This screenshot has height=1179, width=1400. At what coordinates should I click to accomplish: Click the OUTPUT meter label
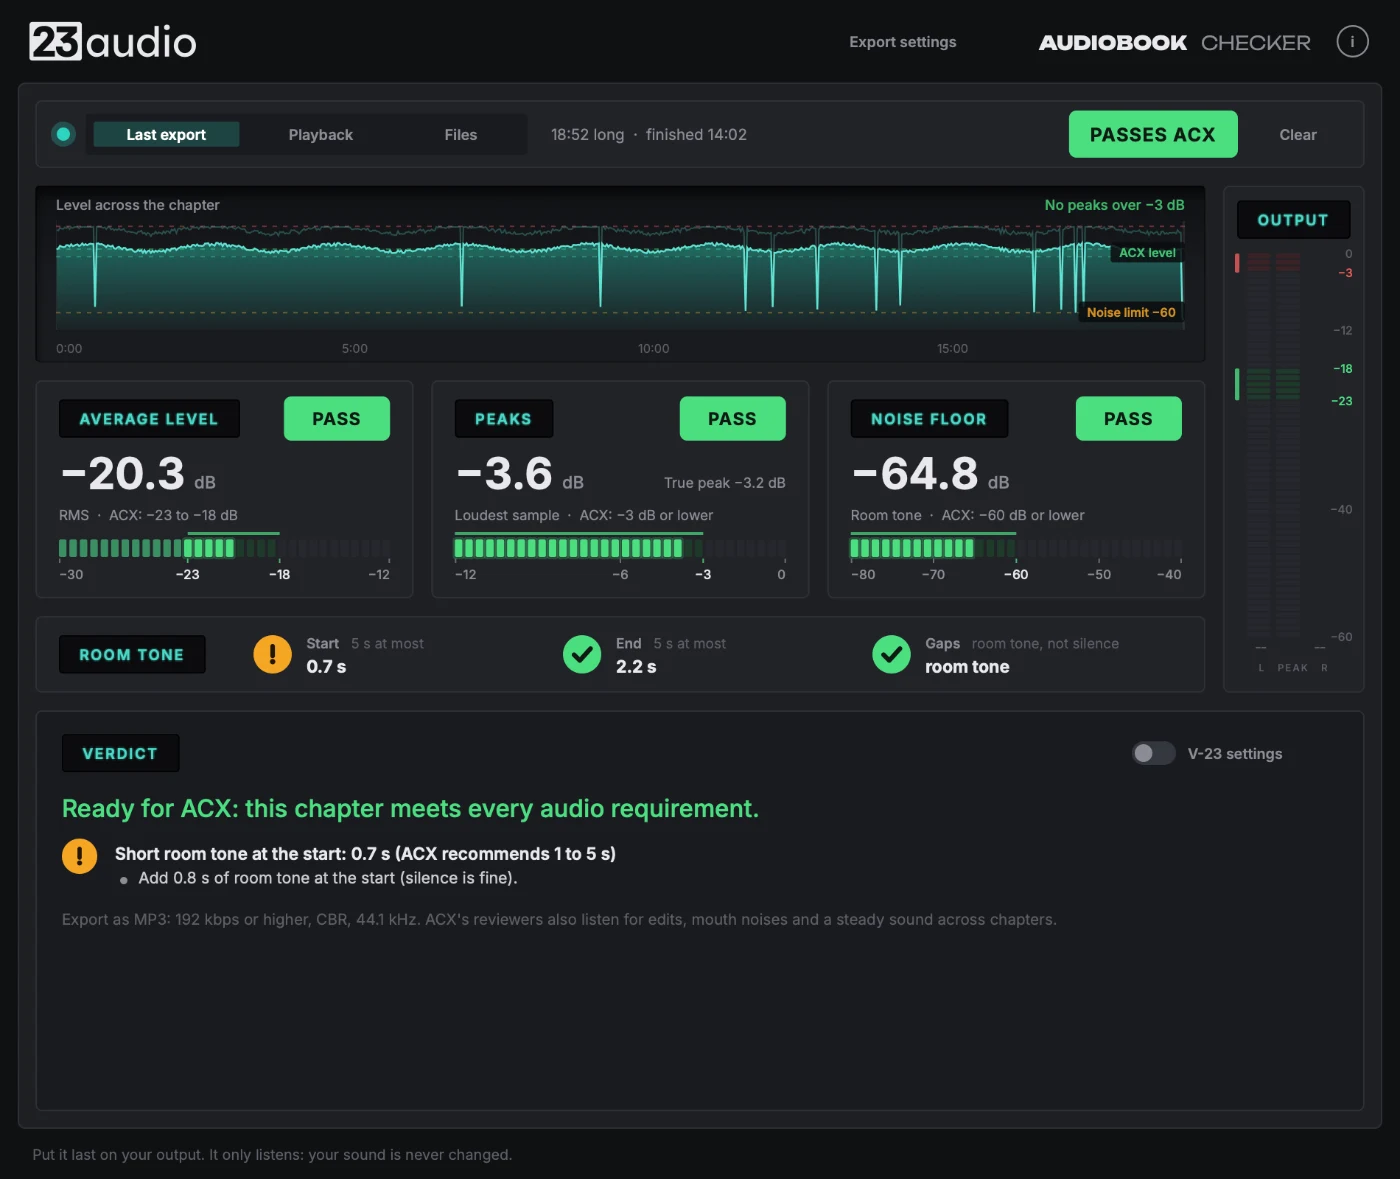coord(1293,220)
